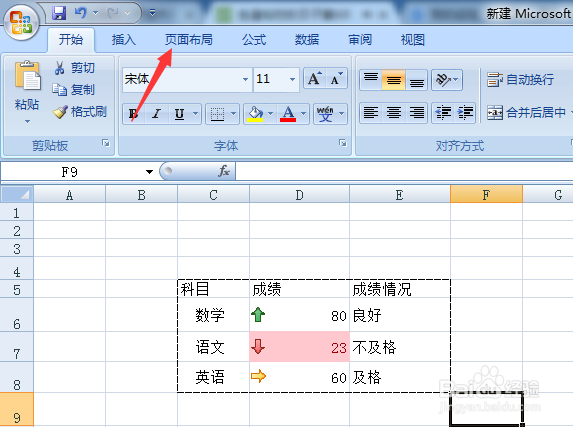Viewport: 573px width, 427px height.
Task: Click into the formula bar
Action: (x=404, y=171)
